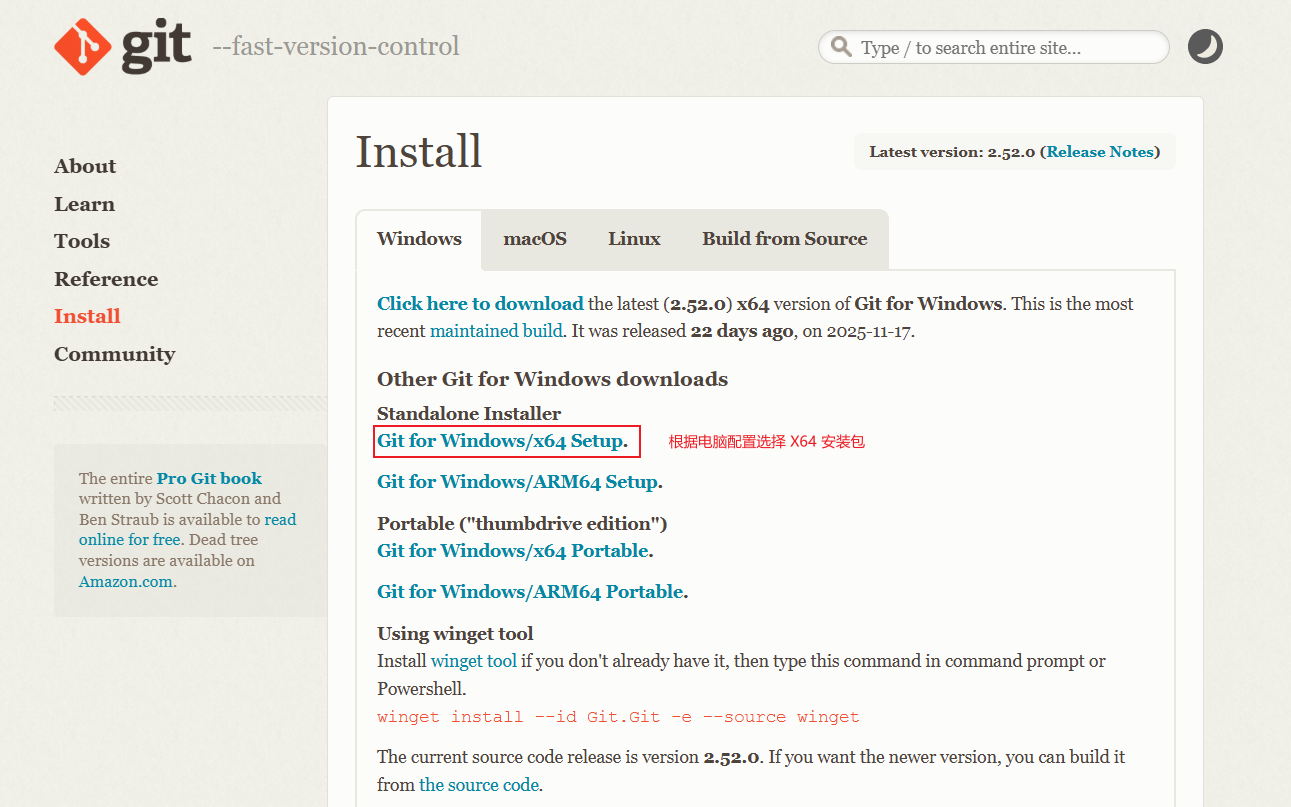Click the '--fast-version-control' tagline

[x=336, y=47]
